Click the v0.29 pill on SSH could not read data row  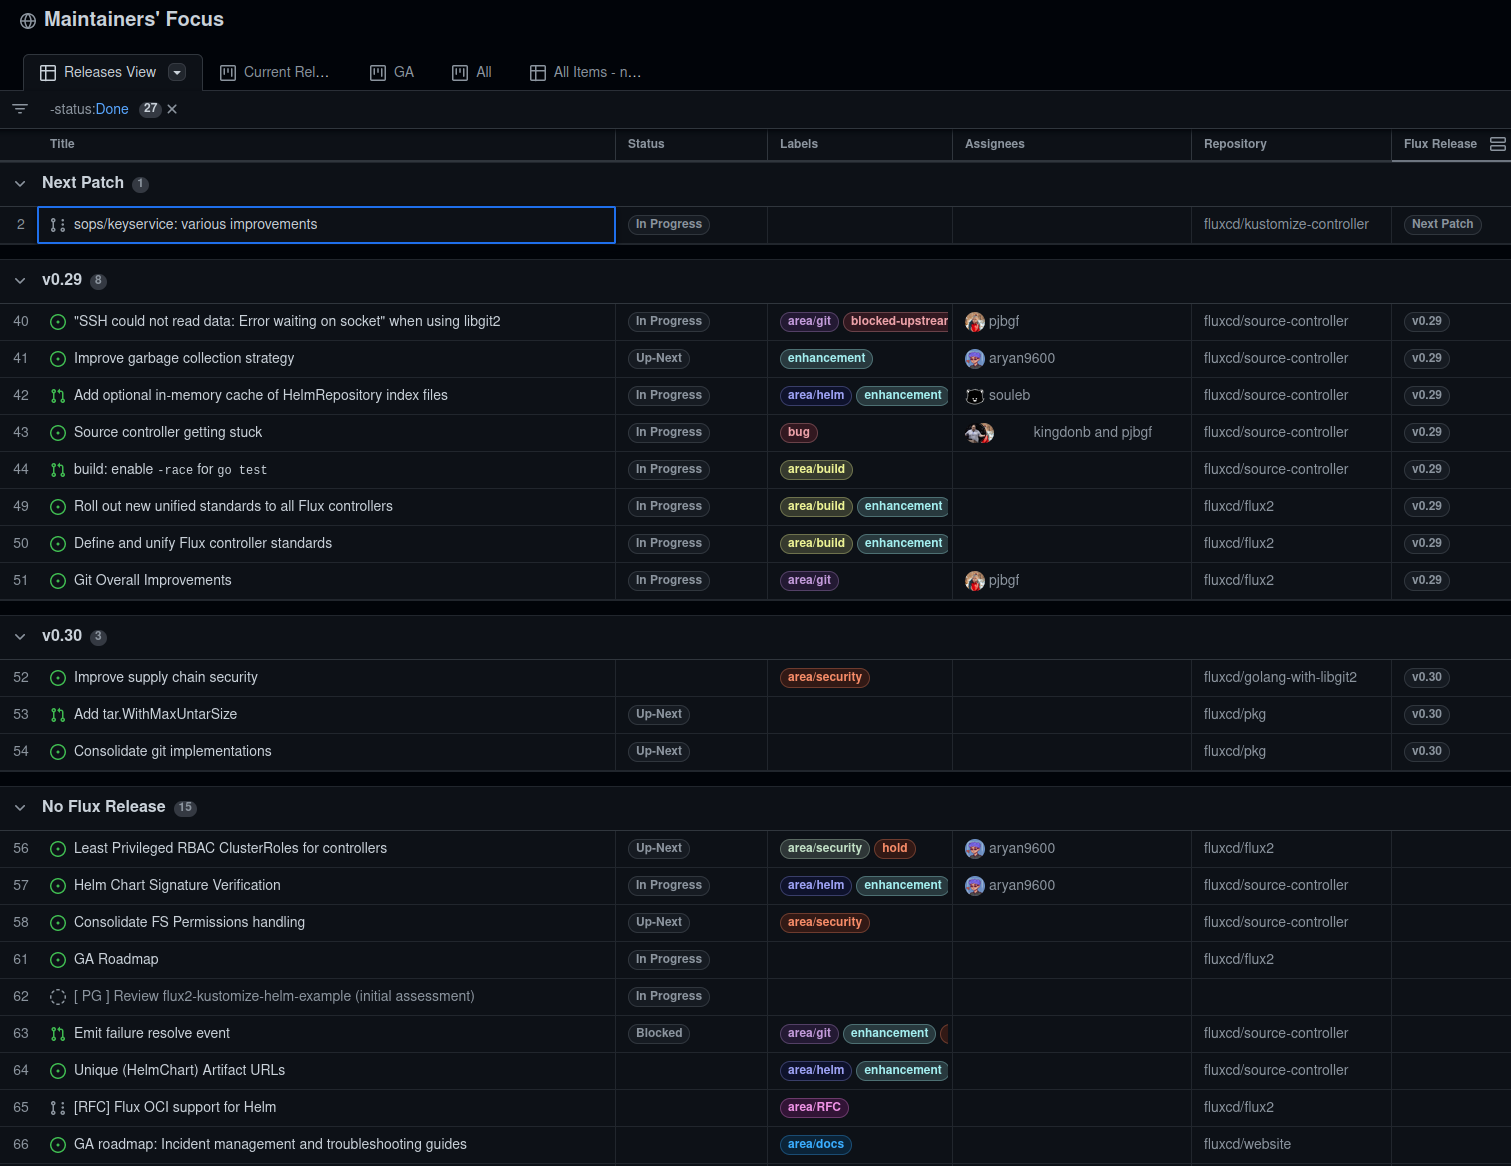[1426, 321]
